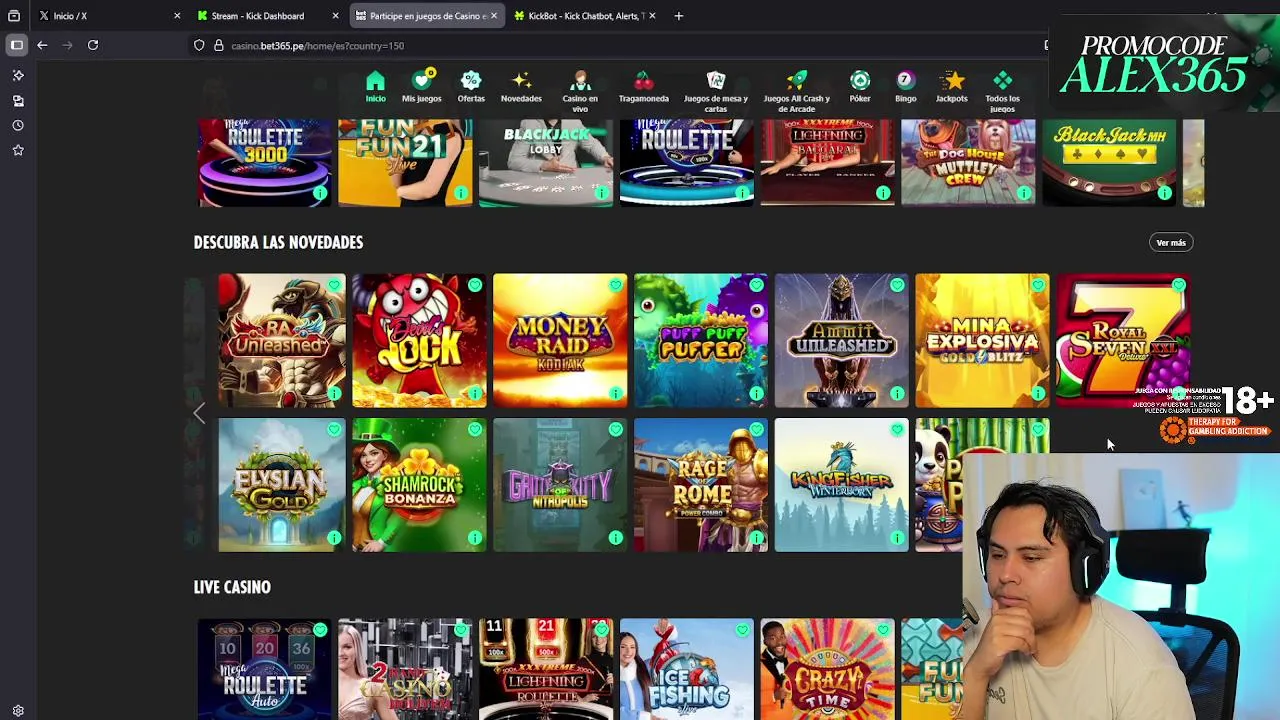Viewport: 1280px width, 720px height.
Task: Click the tracking protection shield icon
Action: [x=199, y=45]
